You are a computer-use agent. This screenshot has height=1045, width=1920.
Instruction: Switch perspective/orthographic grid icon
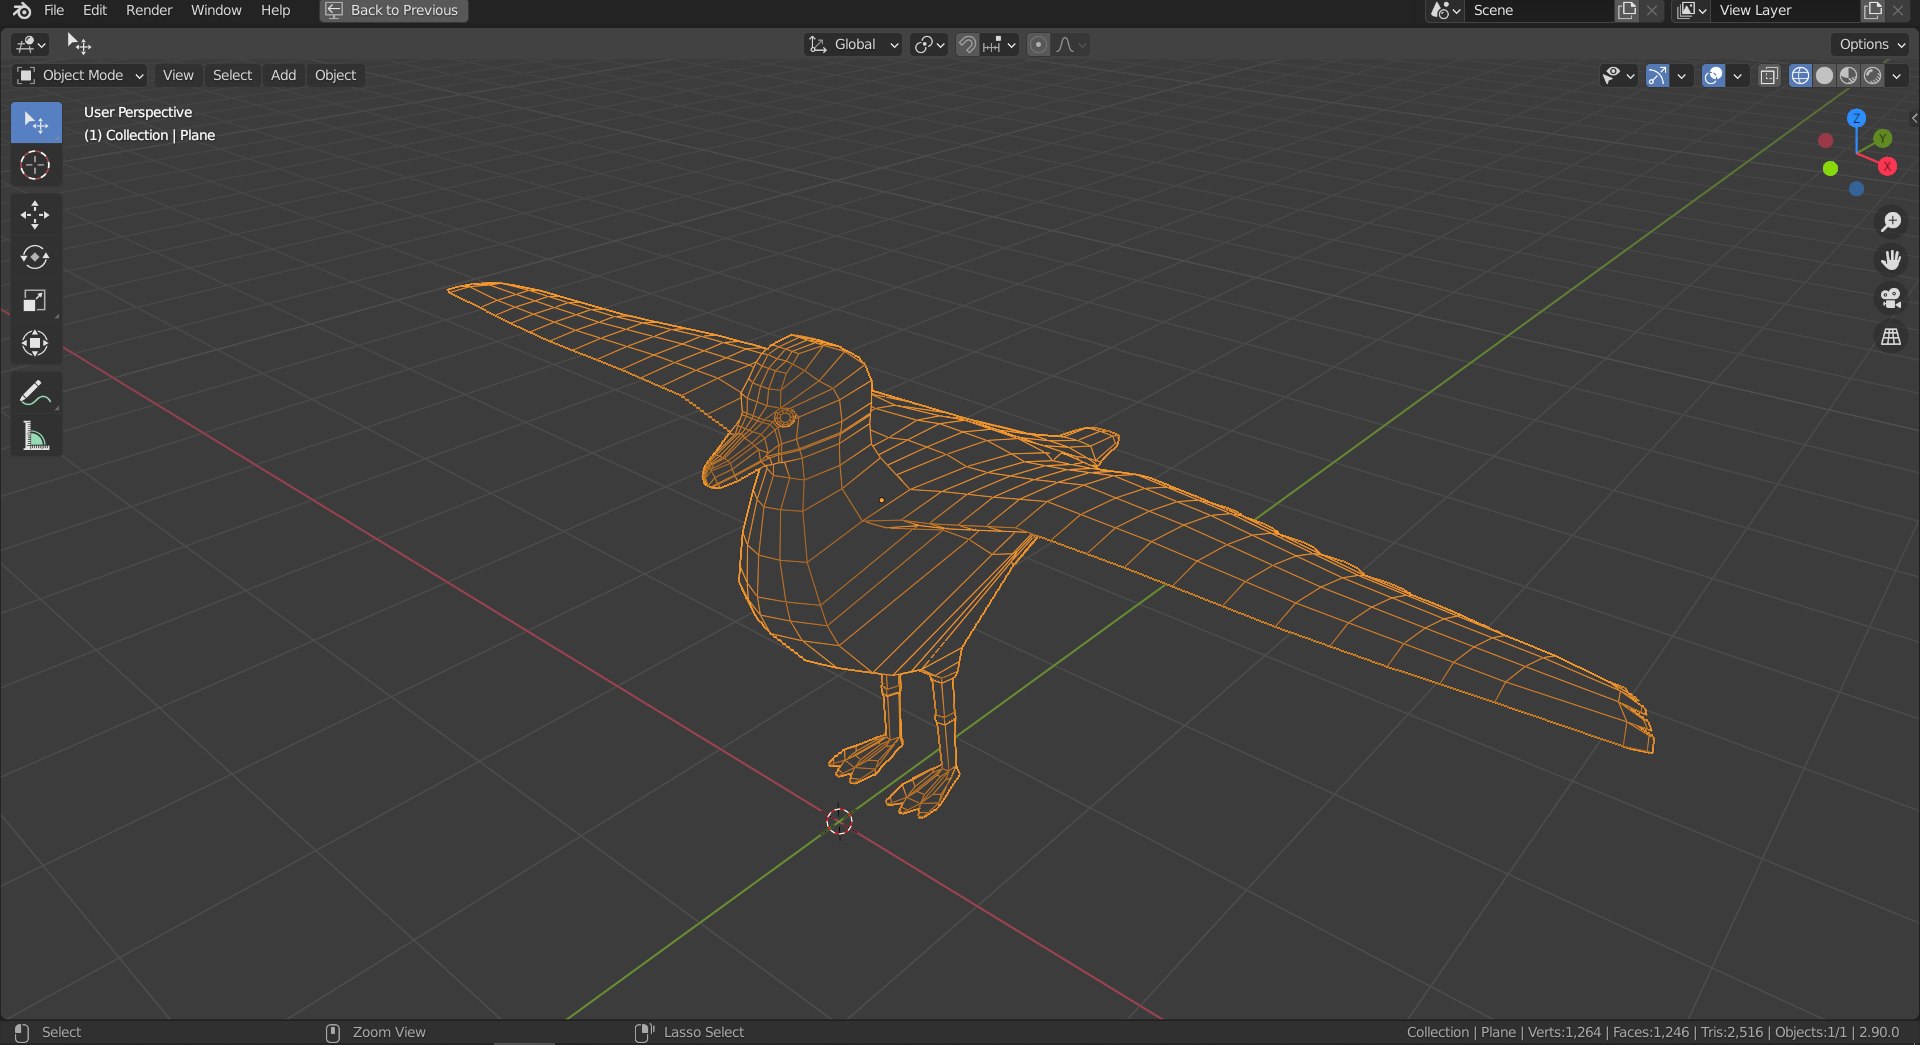pyautogui.click(x=1890, y=337)
